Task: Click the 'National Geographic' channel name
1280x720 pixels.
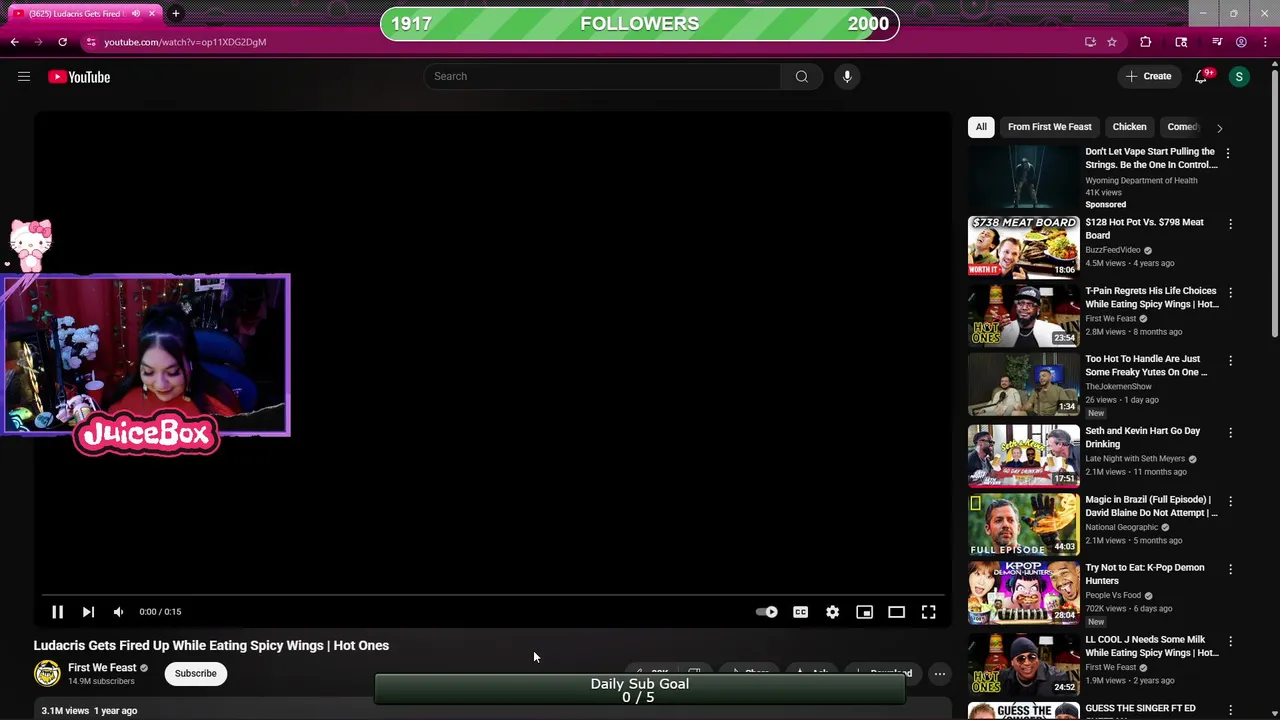Action: (1122, 527)
